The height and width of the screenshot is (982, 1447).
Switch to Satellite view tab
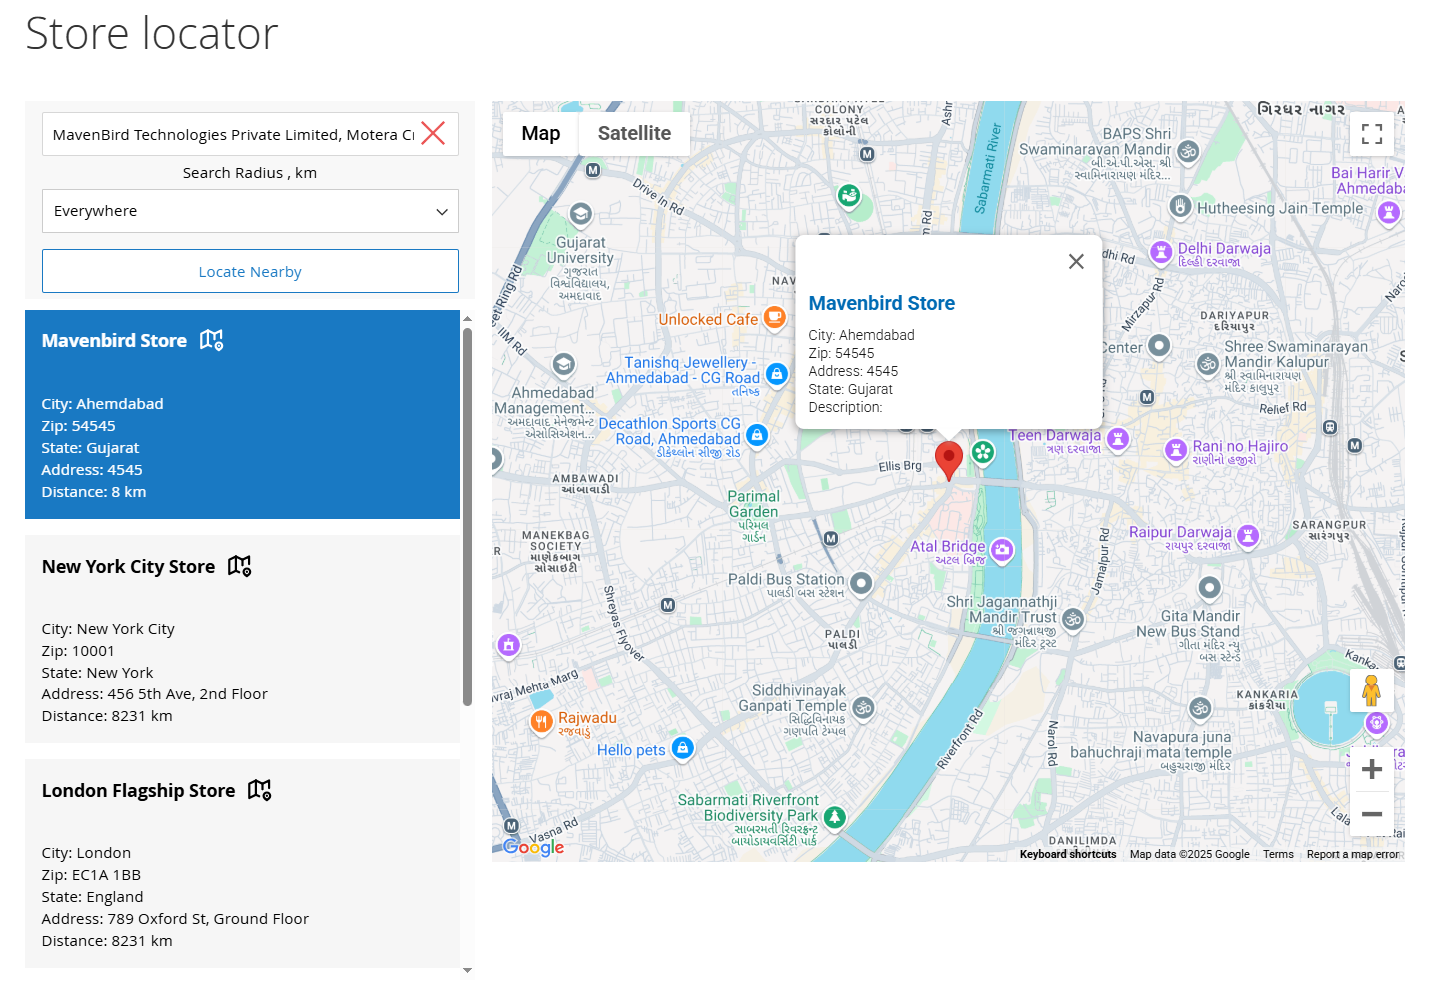634,133
